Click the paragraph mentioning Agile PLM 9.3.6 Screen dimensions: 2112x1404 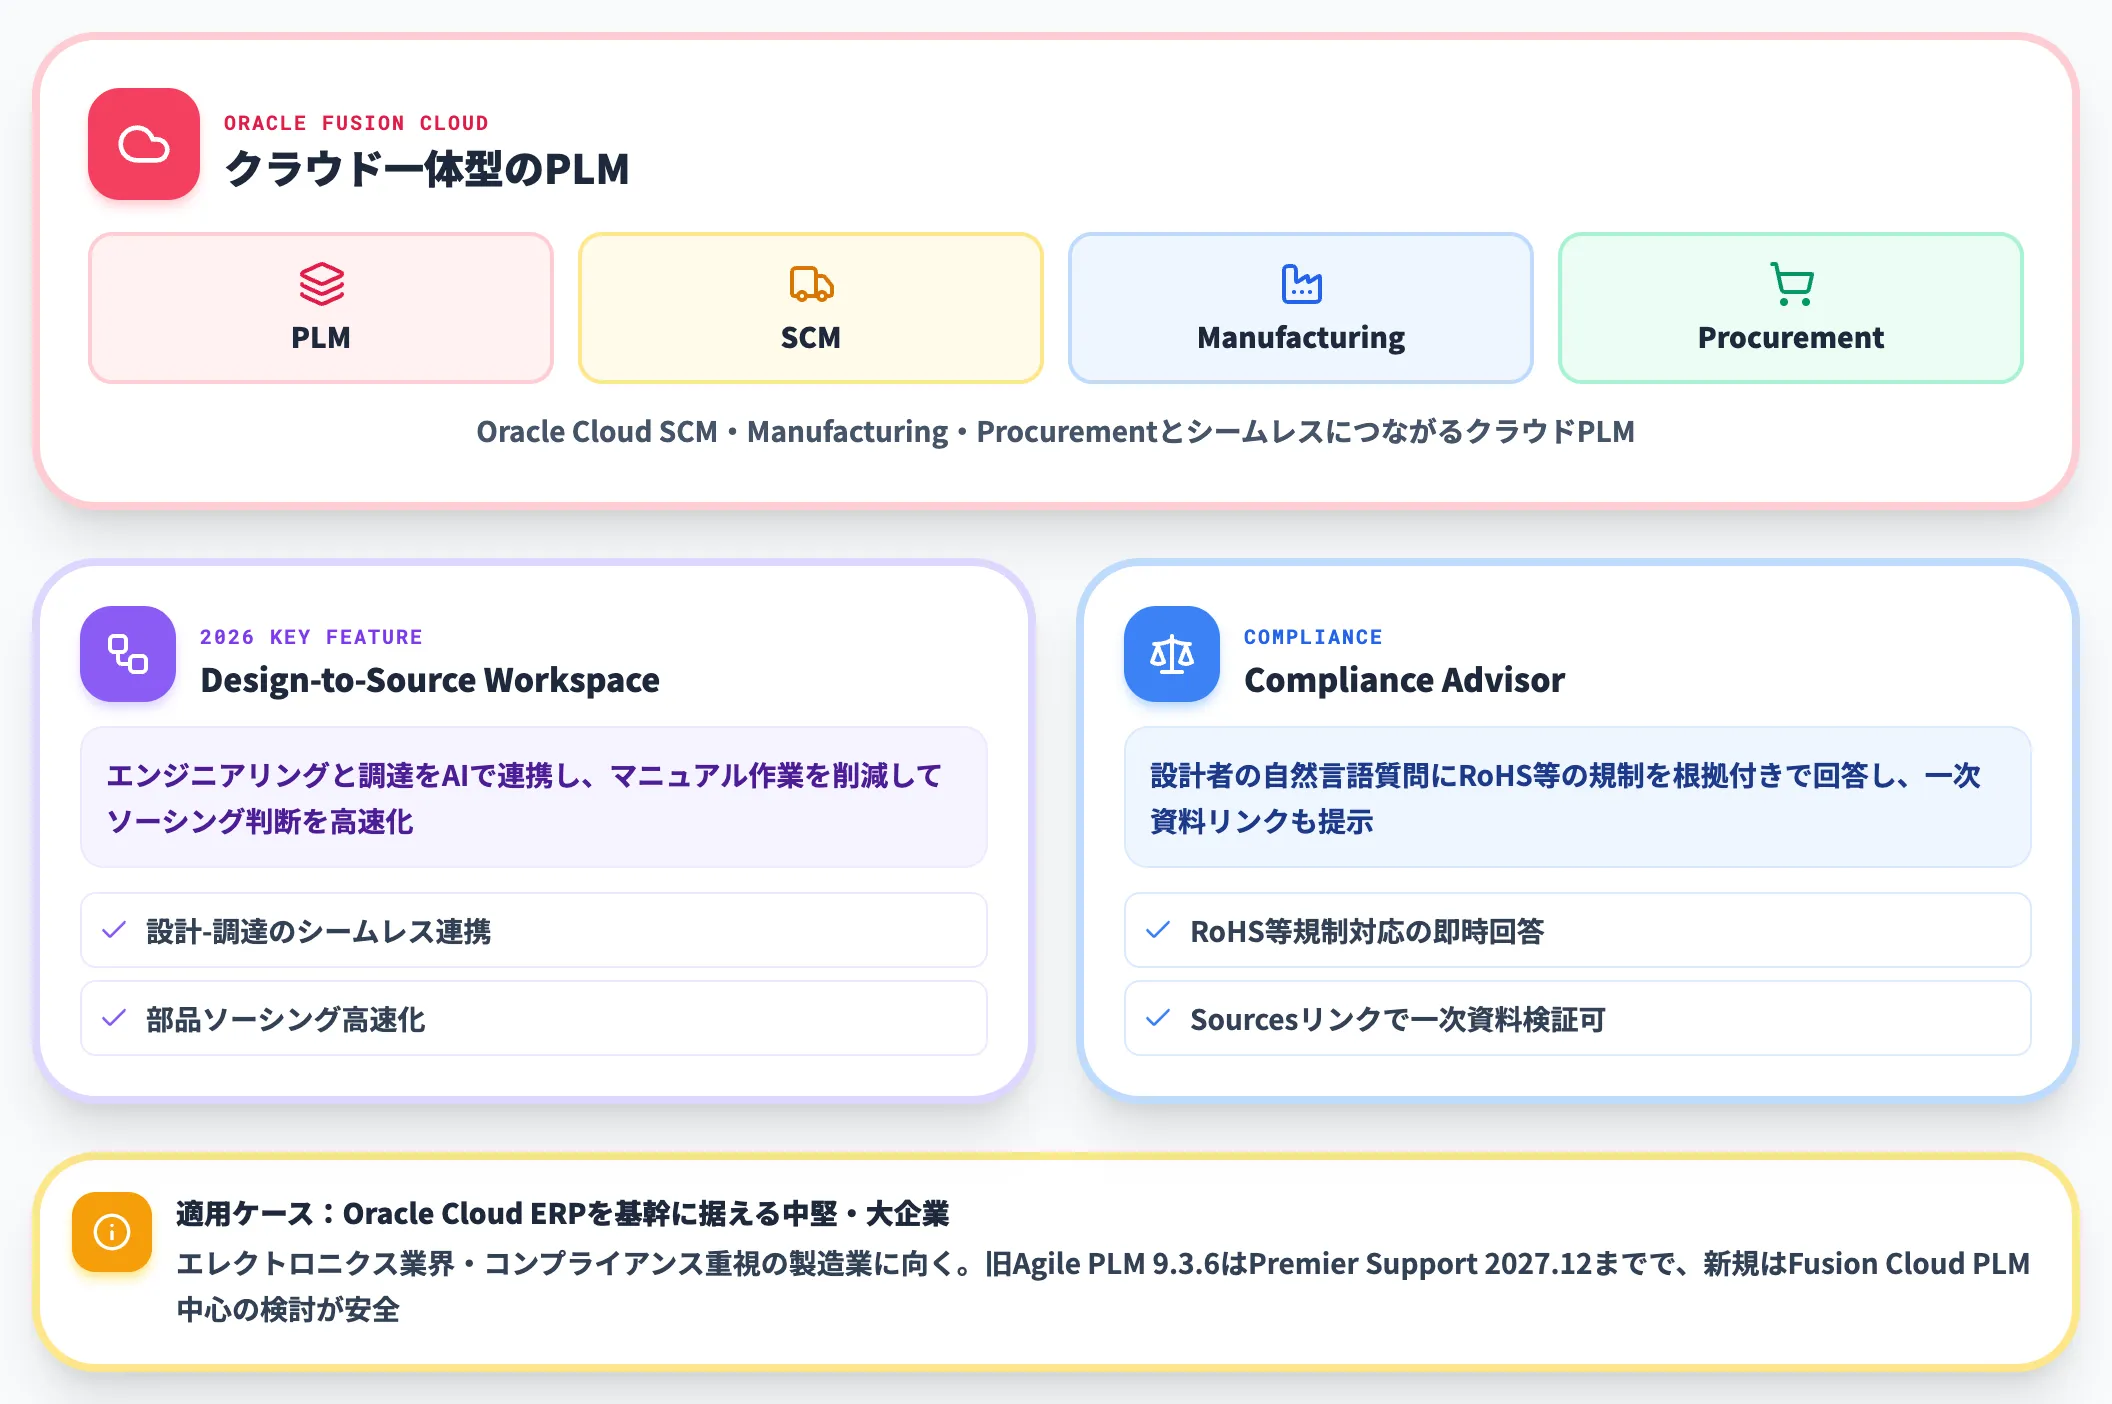[1103, 1286]
